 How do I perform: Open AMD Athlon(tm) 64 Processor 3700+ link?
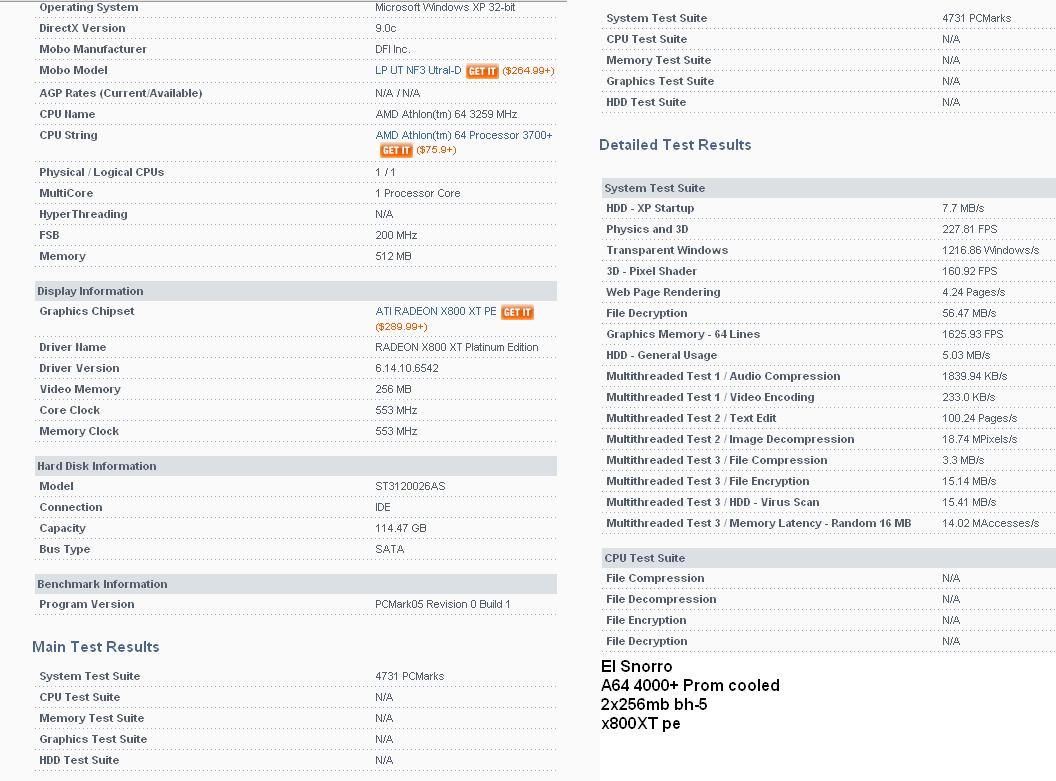463,135
